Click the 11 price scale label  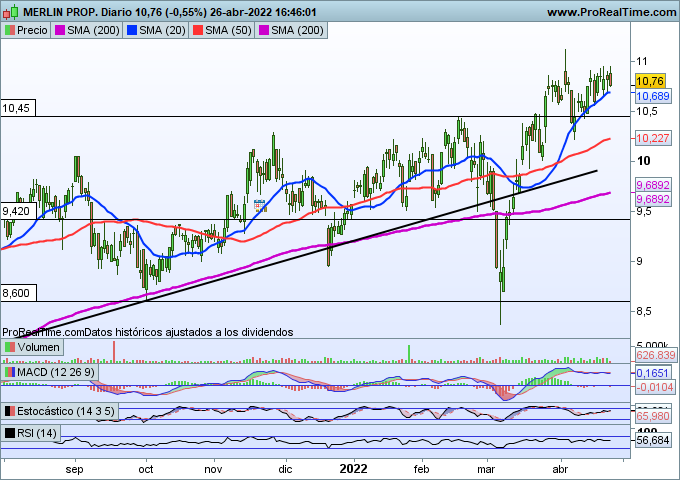[x=641, y=61]
